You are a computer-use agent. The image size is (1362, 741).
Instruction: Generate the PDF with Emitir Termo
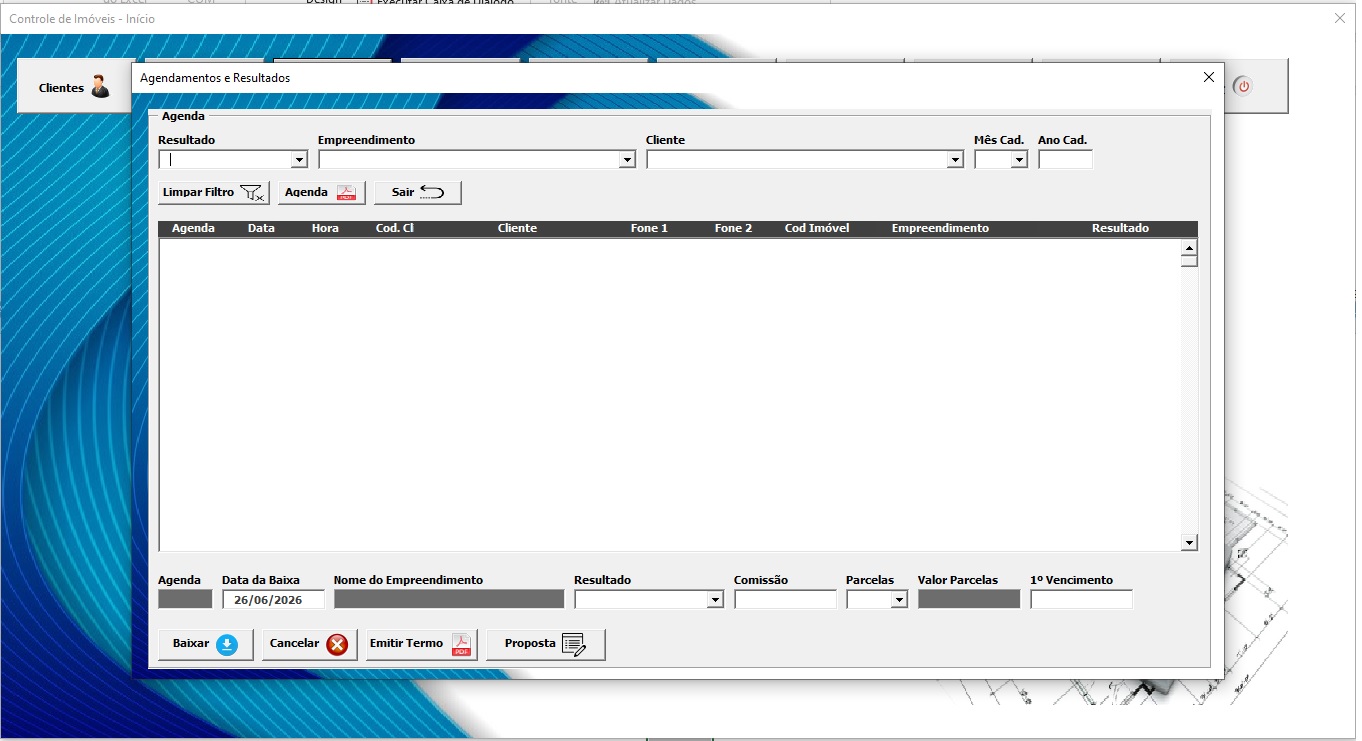[420, 644]
